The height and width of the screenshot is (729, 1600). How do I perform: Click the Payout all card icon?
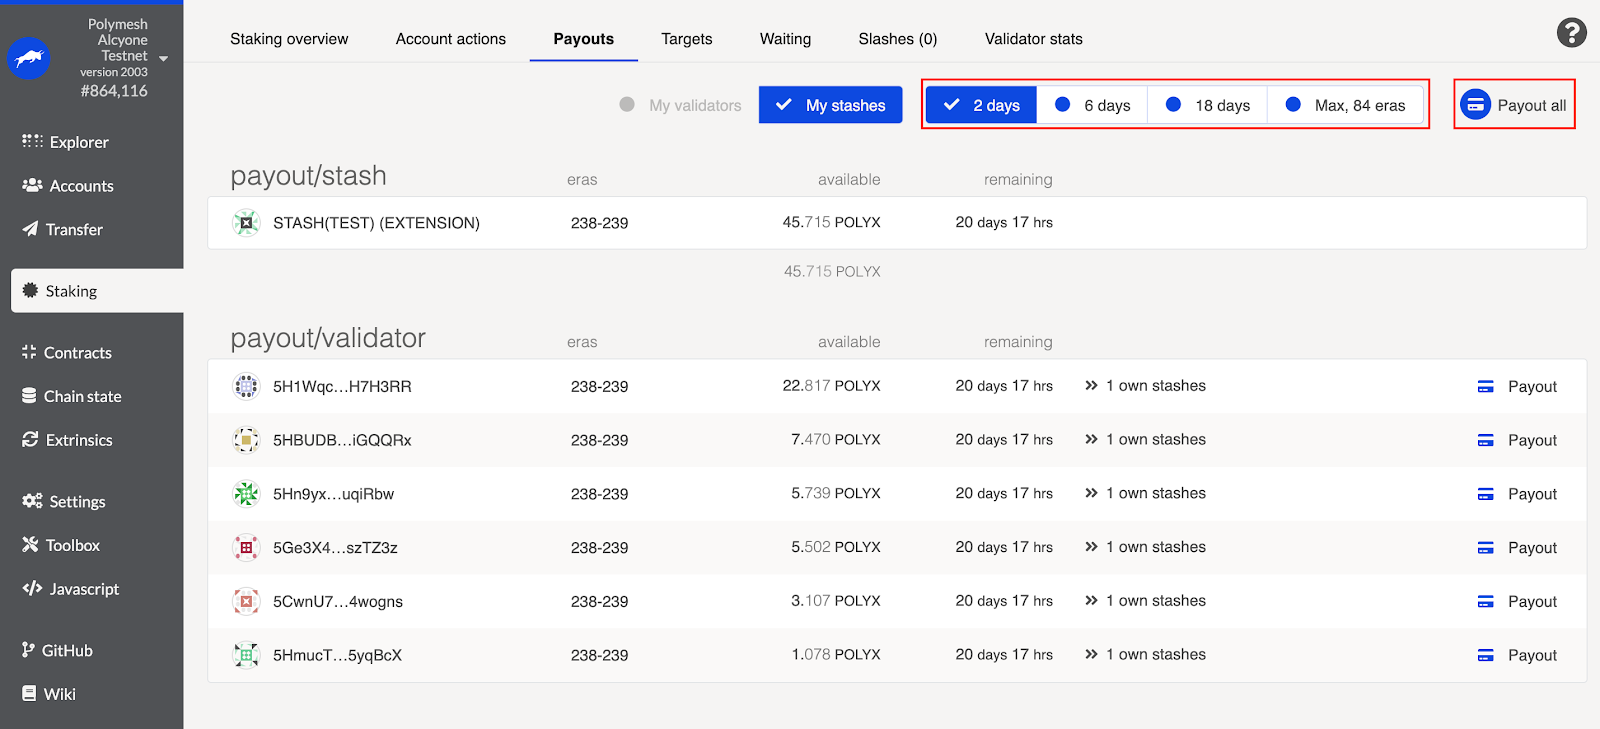pos(1475,104)
